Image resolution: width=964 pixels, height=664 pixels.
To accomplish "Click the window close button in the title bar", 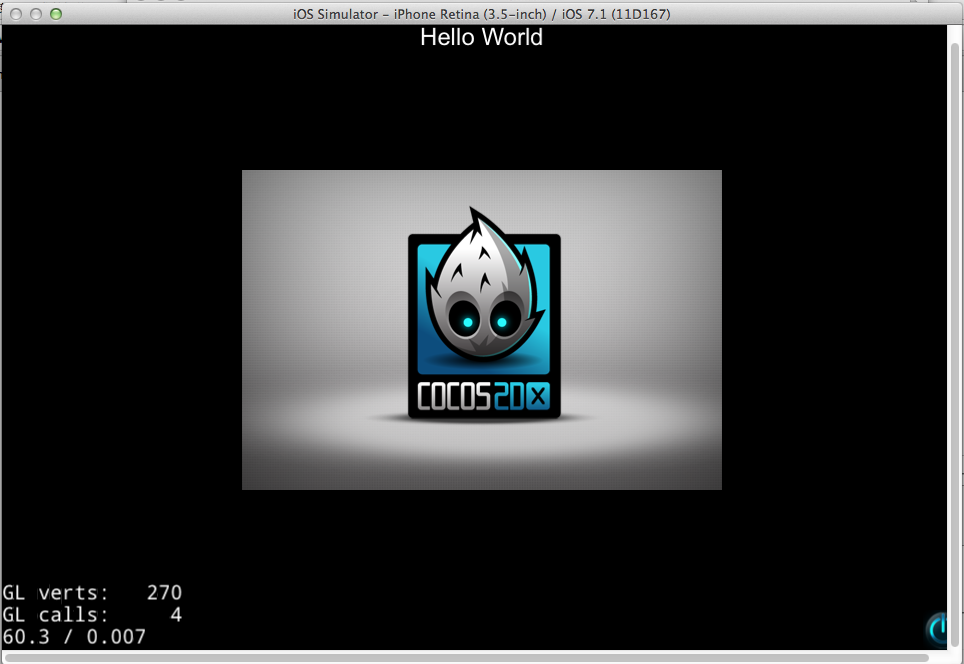I will tap(17, 14).
